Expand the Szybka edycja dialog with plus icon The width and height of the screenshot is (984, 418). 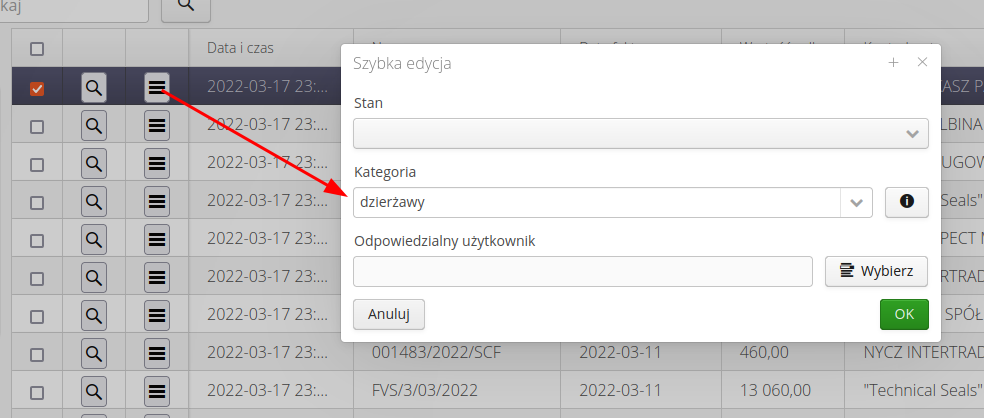coord(893,63)
